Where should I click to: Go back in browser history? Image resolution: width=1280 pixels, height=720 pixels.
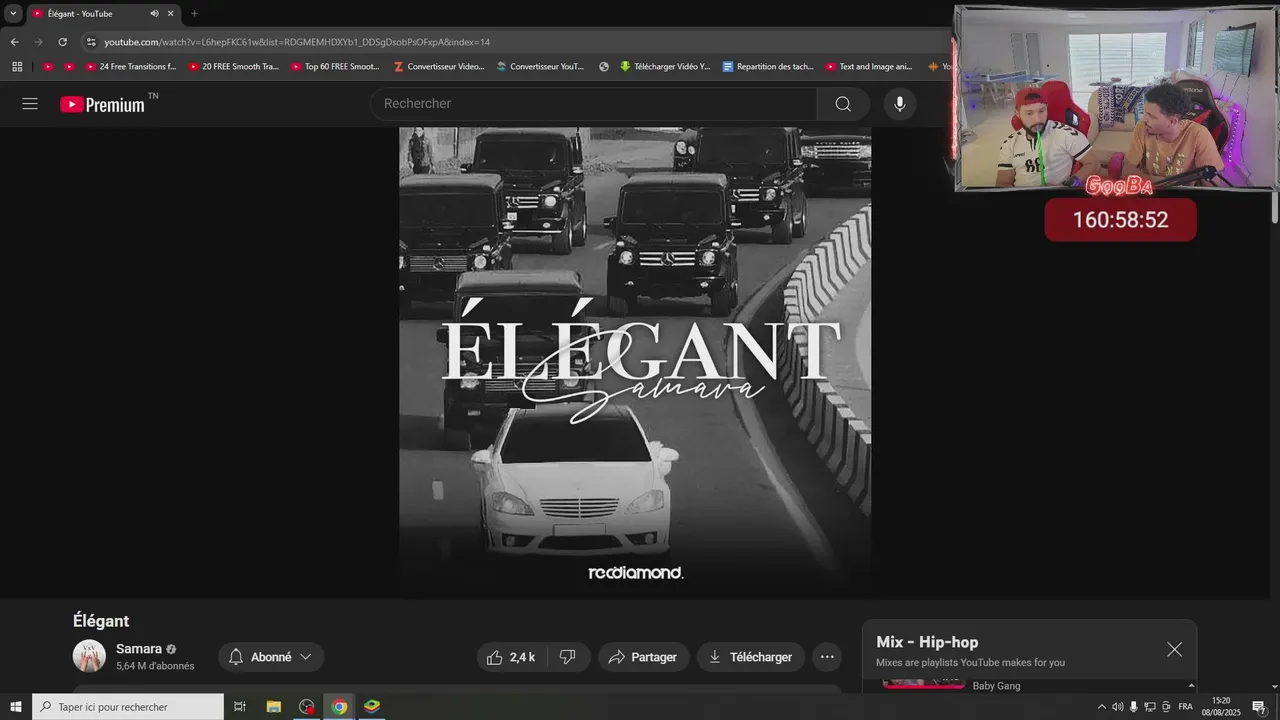pos(15,42)
